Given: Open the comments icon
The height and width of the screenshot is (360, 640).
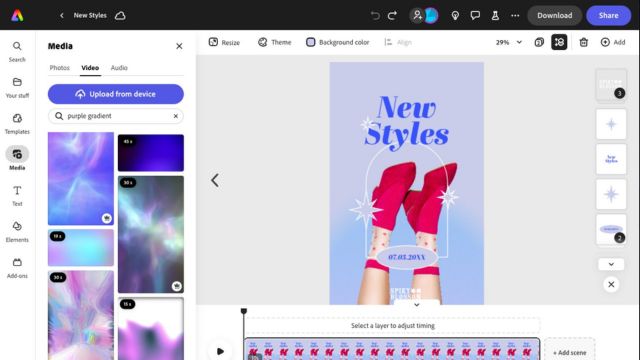Looking at the screenshot, I should [x=475, y=16].
